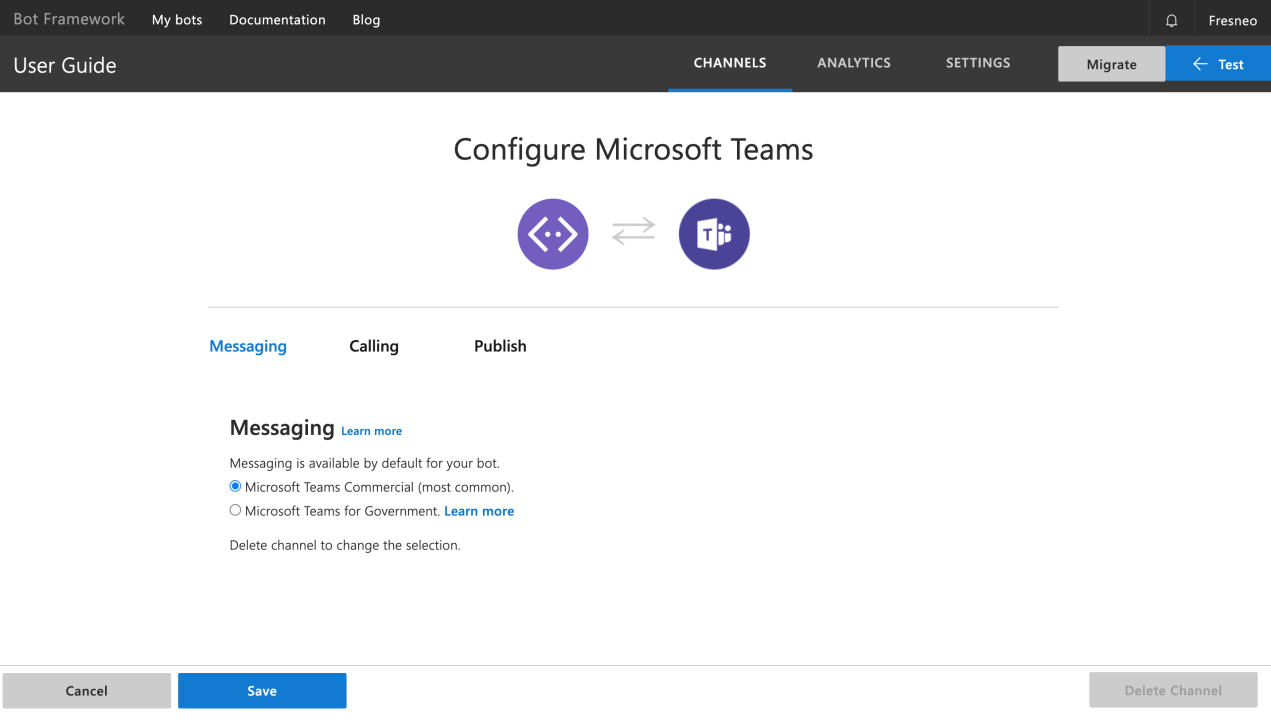The height and width of the screenshot is (720, 1271).
Task: Click 'Messaging is available by default' text
Action: (364, 463)
